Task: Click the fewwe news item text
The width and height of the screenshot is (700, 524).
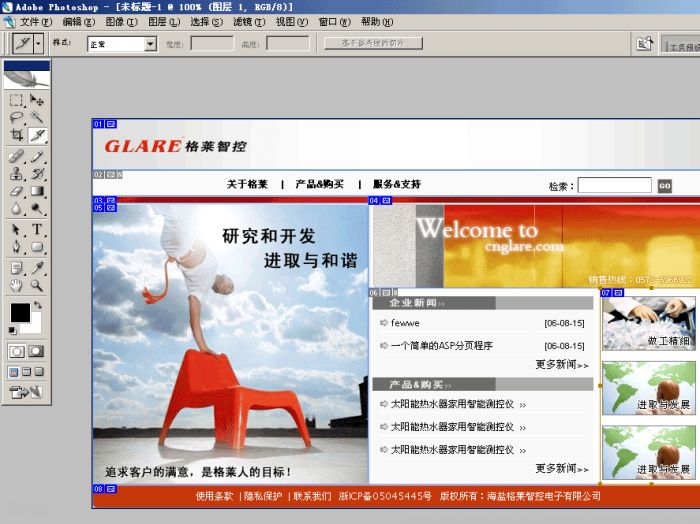Action: pos(405,323)
